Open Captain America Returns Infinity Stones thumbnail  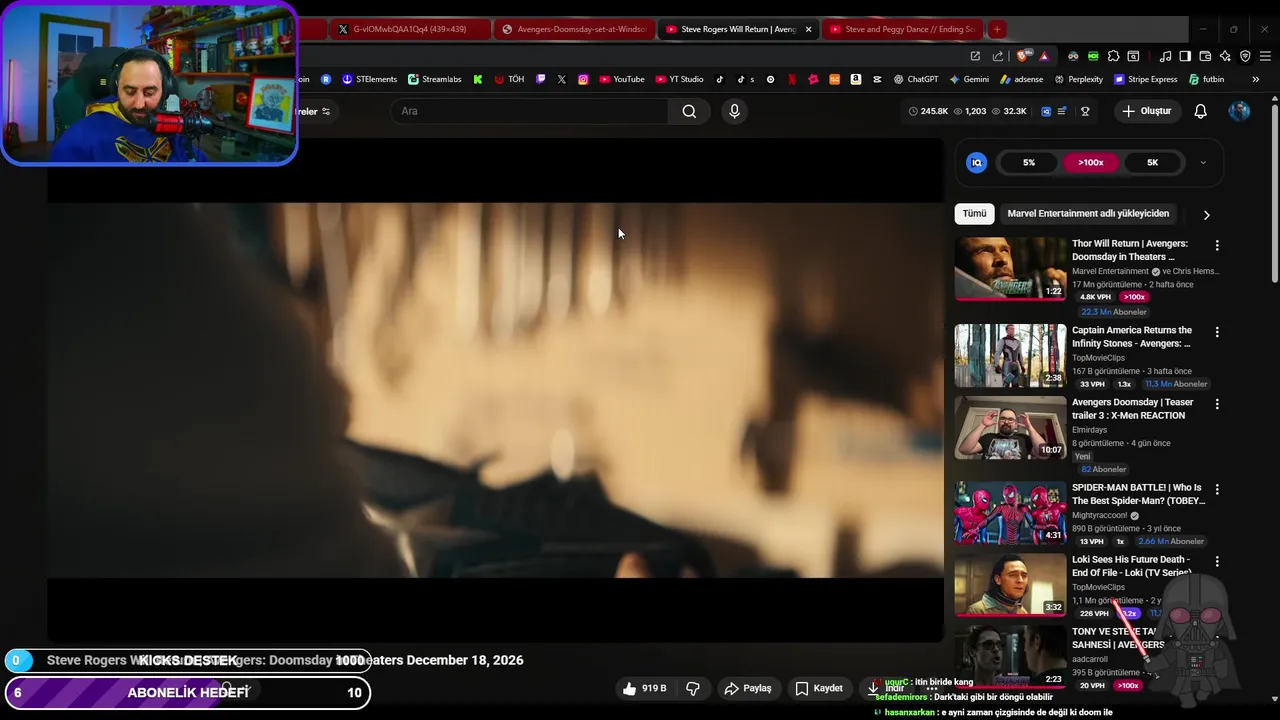click(1010, 355)
